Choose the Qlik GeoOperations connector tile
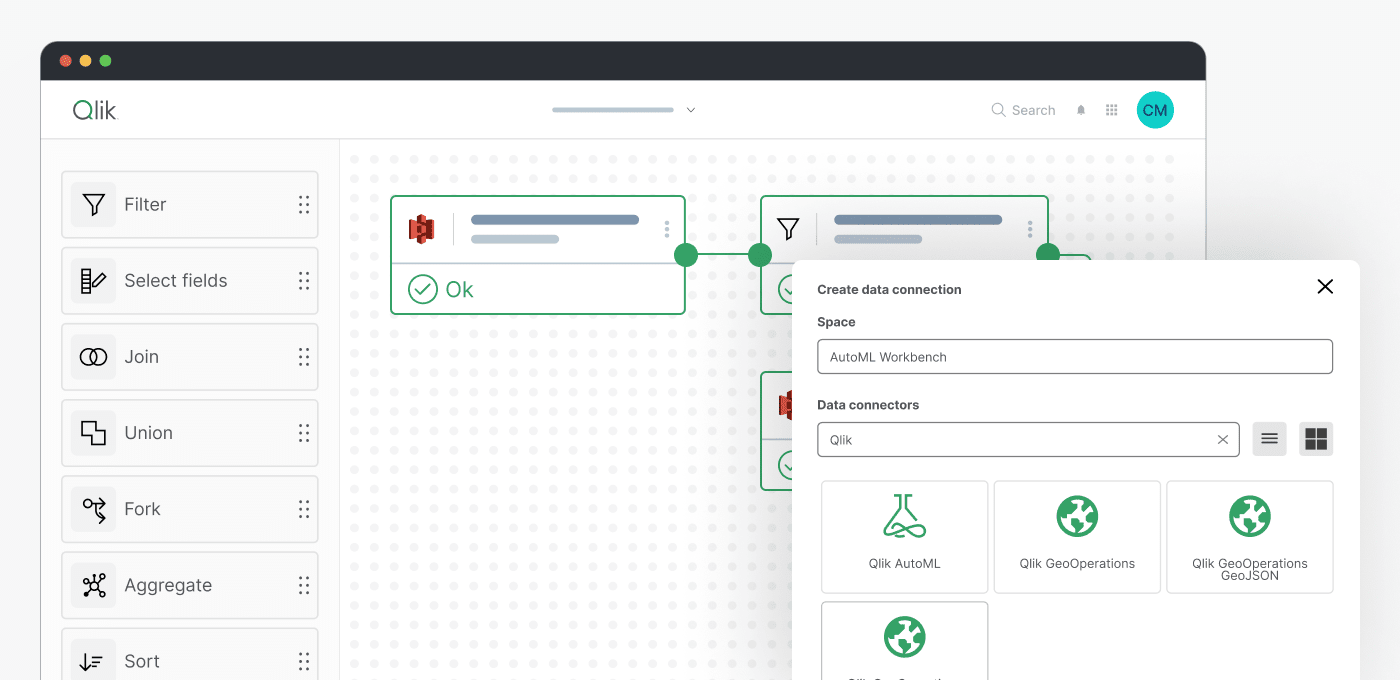This screenshot has width=1400, height=680. 1077,537
